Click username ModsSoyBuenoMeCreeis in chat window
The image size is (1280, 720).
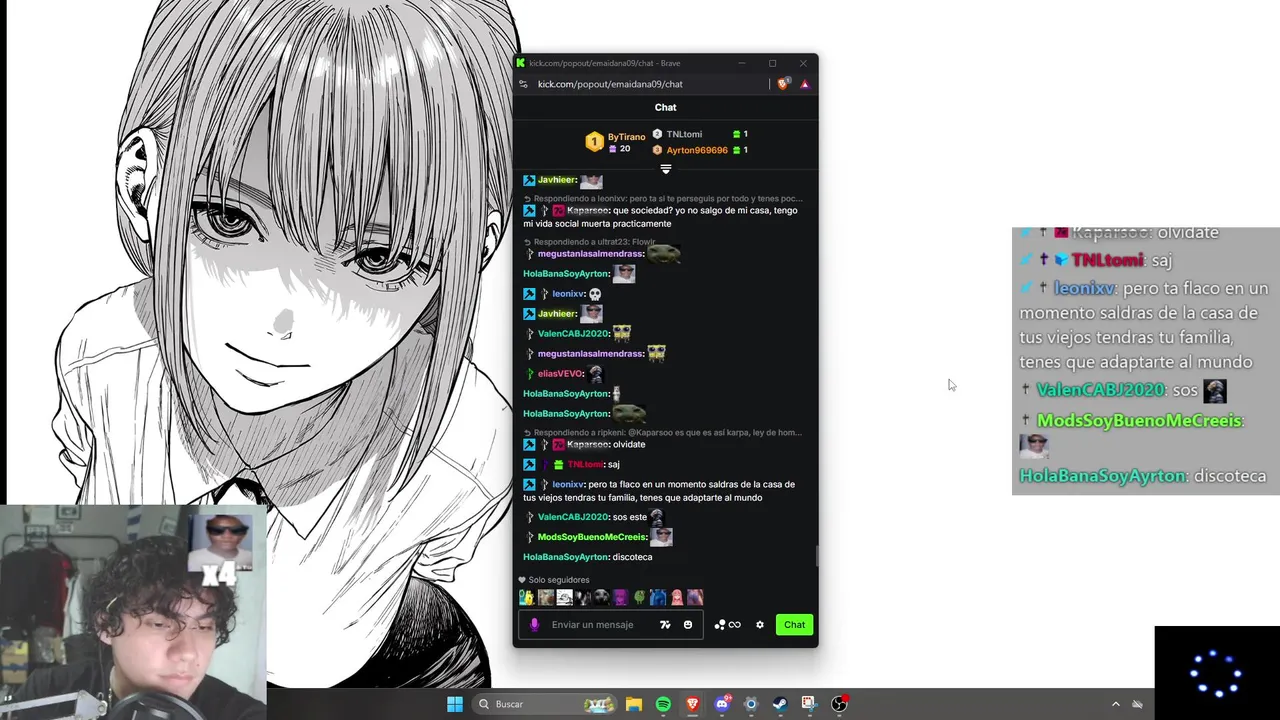(592, 537)
